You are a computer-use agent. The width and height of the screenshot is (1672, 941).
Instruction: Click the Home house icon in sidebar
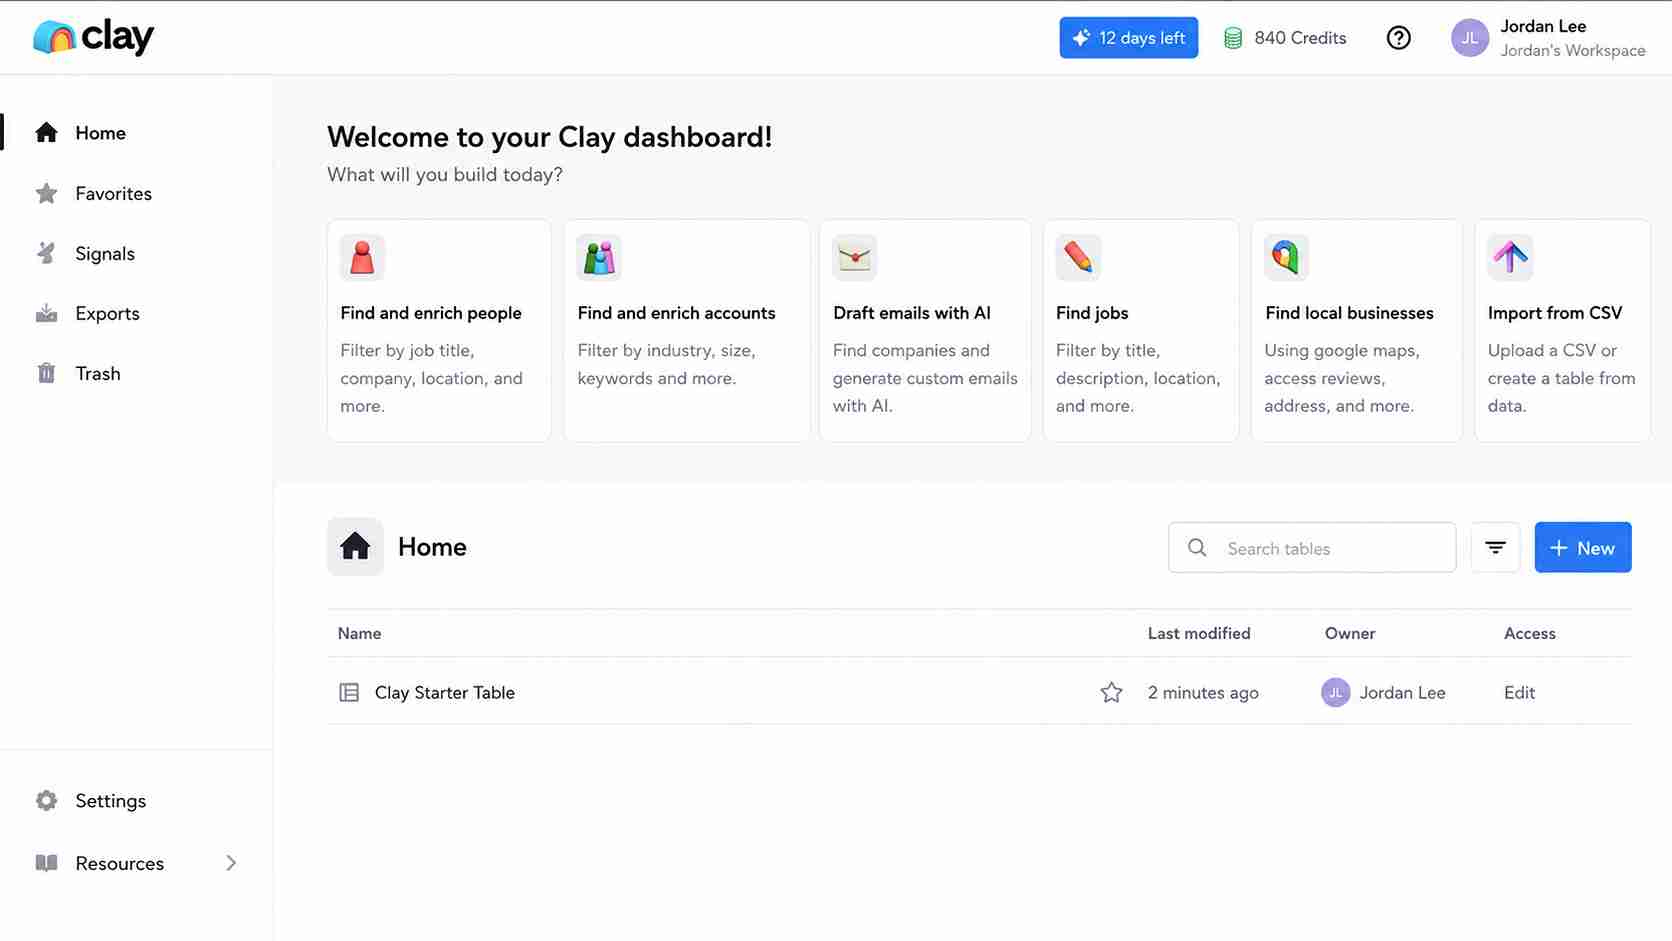(x=46, y=133)
